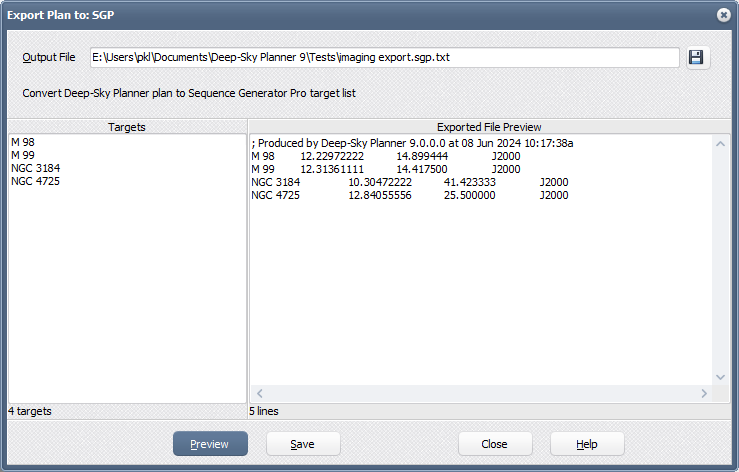
Task: Click the Produced by Deep-Sky Planner comment line
Action: coord(412,143)
